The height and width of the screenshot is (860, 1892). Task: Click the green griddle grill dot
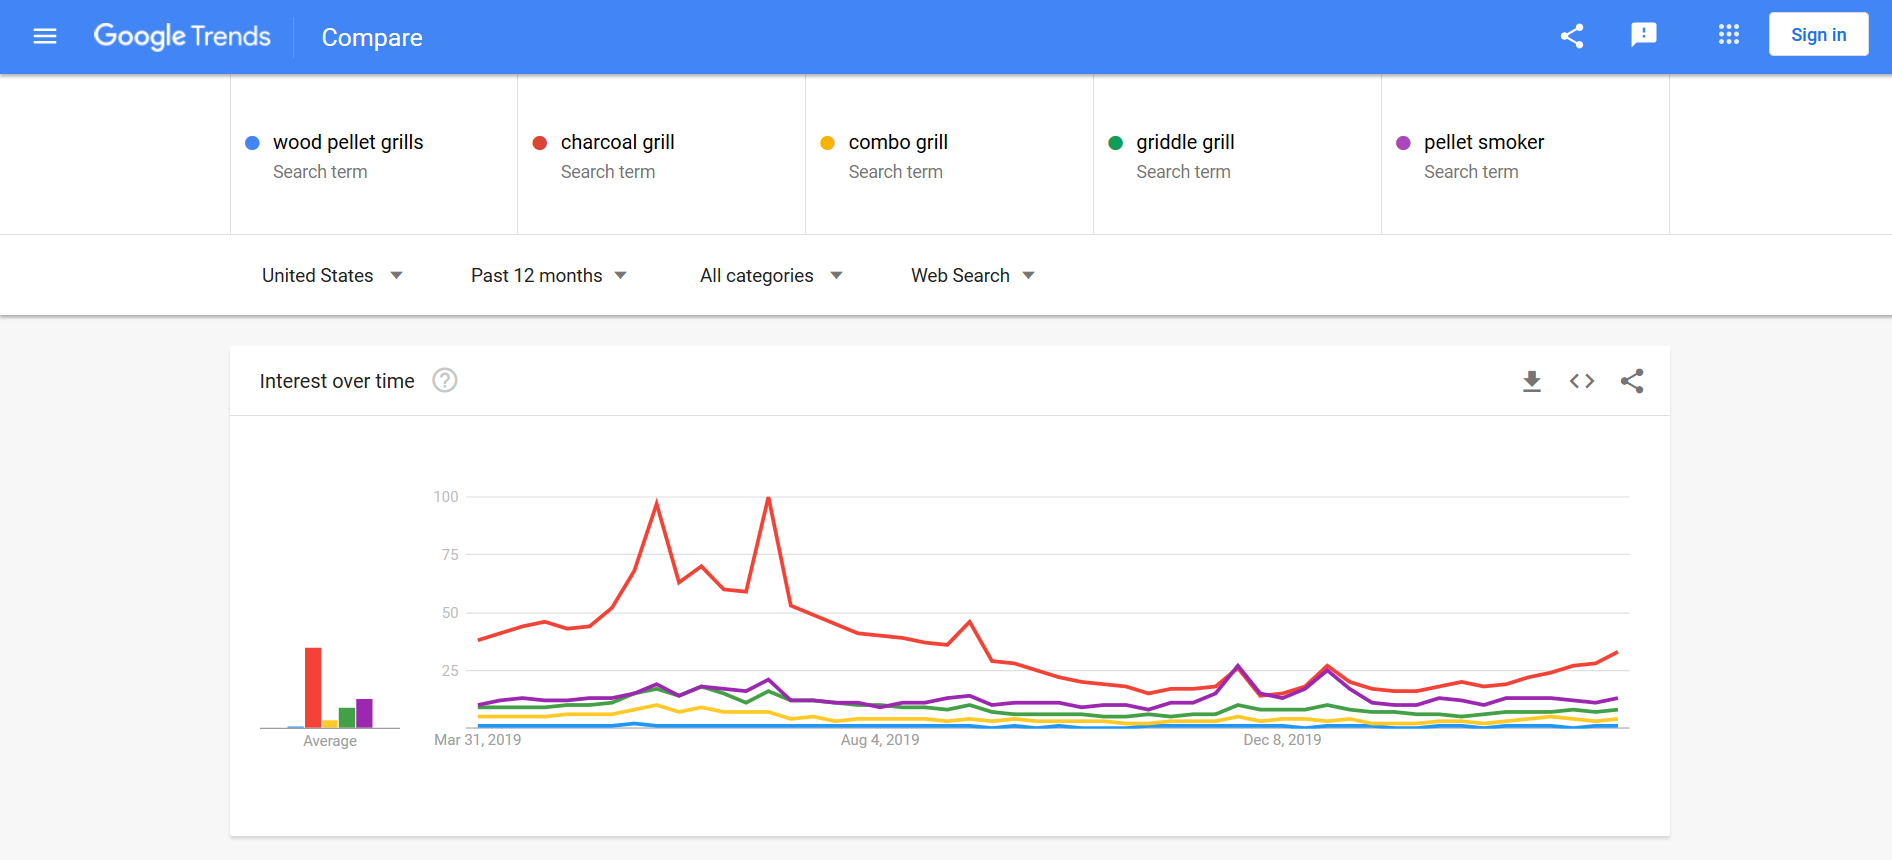pos(1115,143)
